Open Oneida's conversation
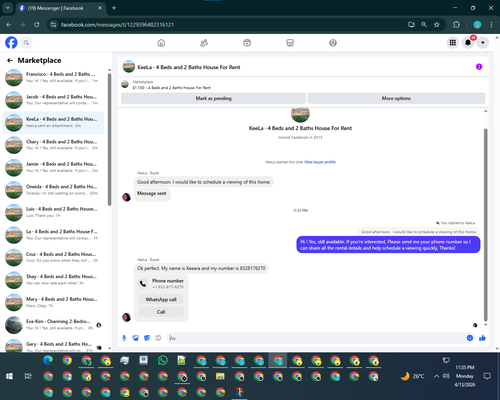 click(x=53, y=190)
